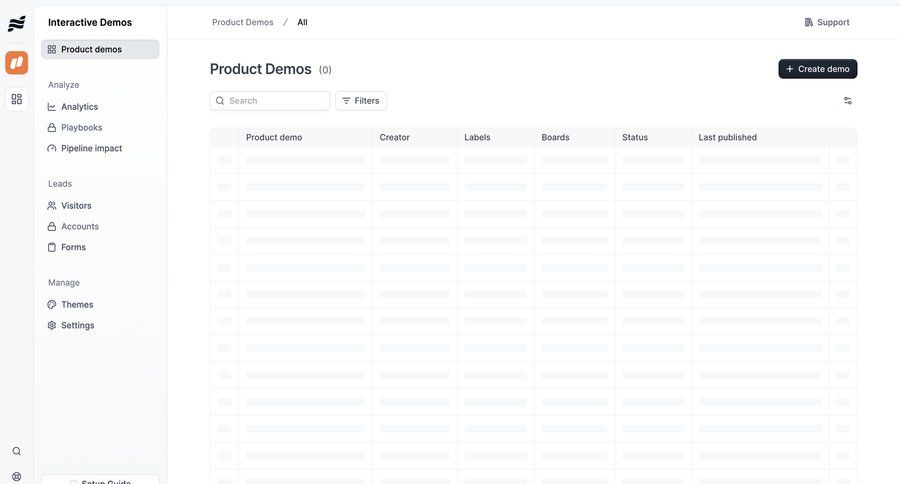Click the Interactive Demos sidebar title
Screen dimensions: 900x484
90,22
